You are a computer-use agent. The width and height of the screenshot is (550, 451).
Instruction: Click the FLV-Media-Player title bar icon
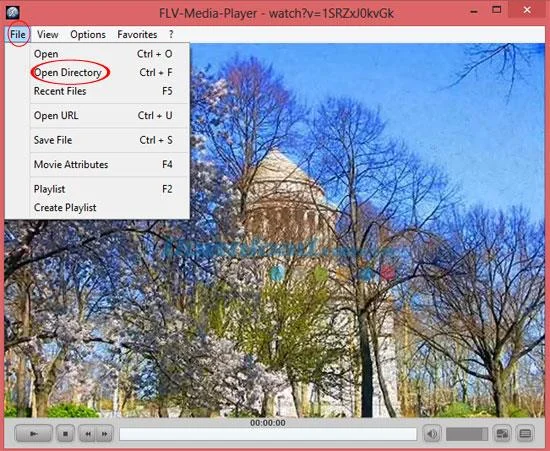12,12
